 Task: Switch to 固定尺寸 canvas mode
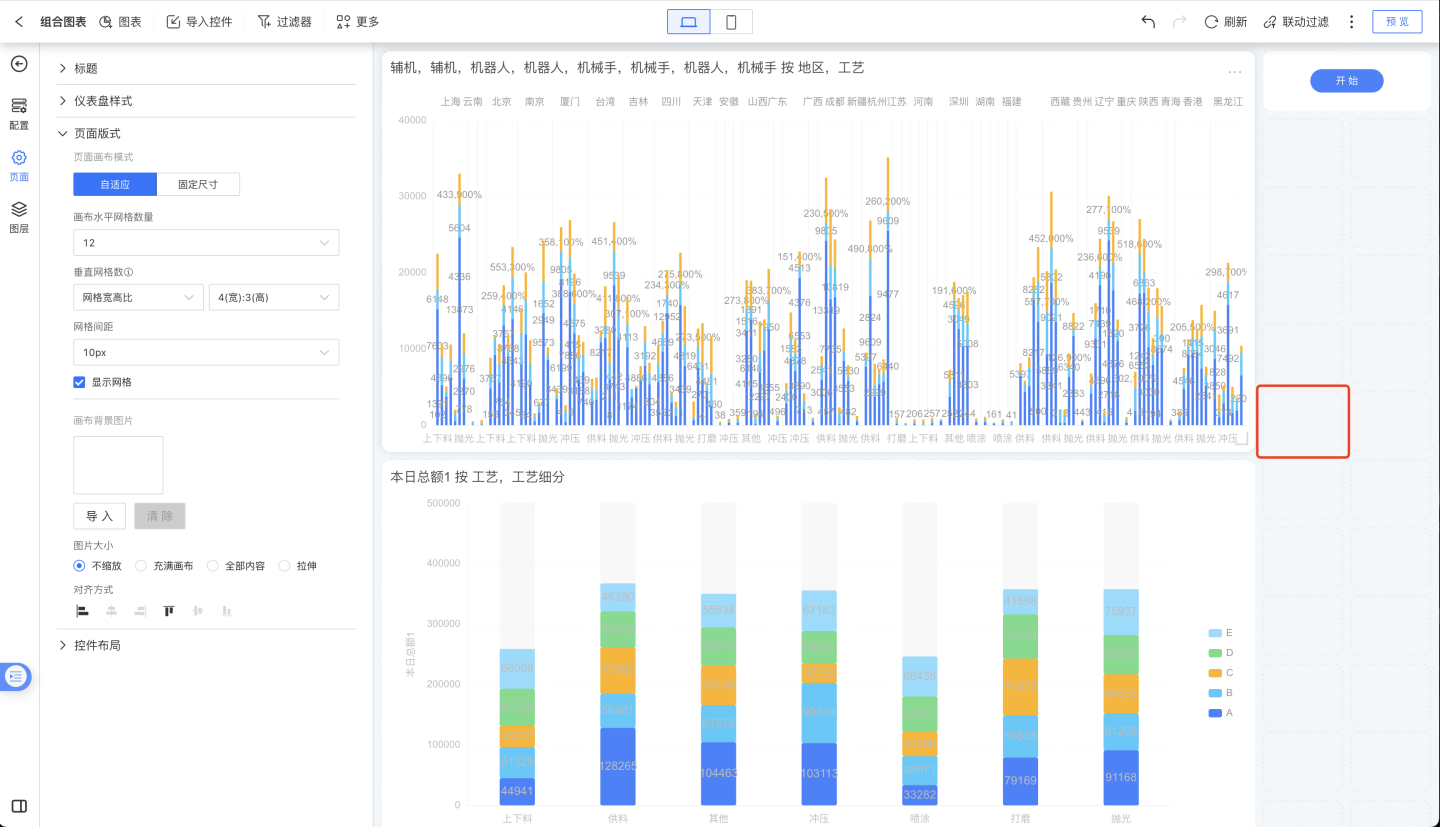(x=198, y=185)
